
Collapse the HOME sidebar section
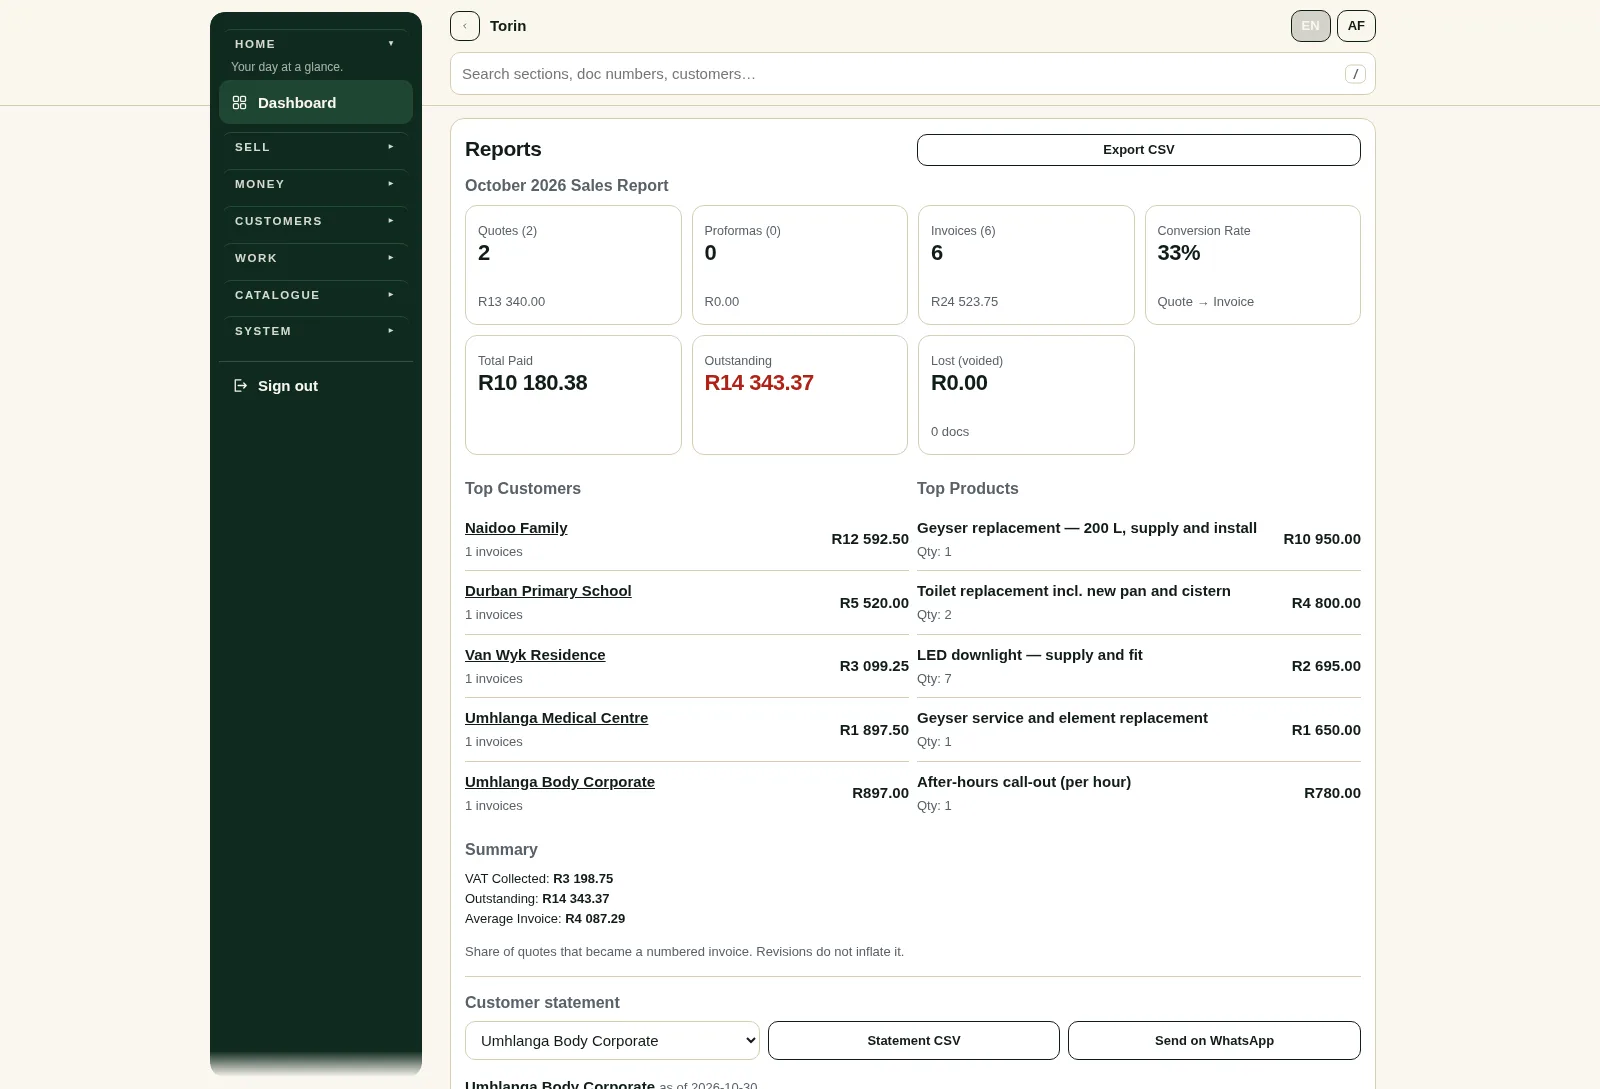(316, 44)
